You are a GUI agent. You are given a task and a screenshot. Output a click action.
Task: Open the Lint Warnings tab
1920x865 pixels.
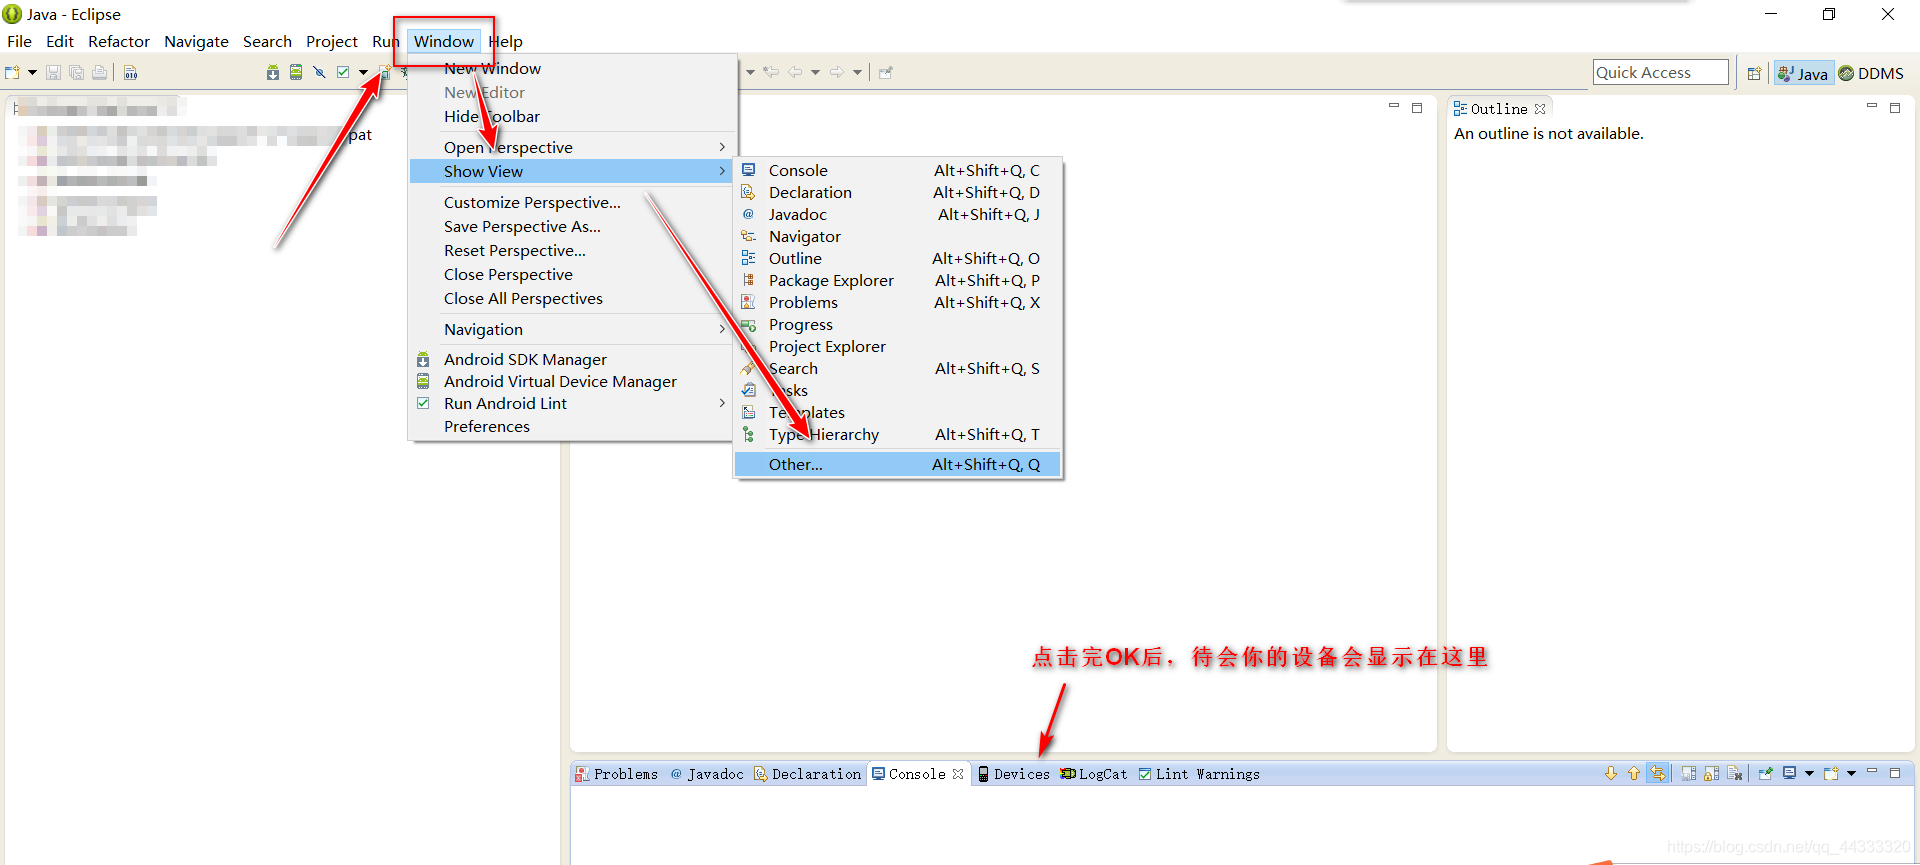1199,774
